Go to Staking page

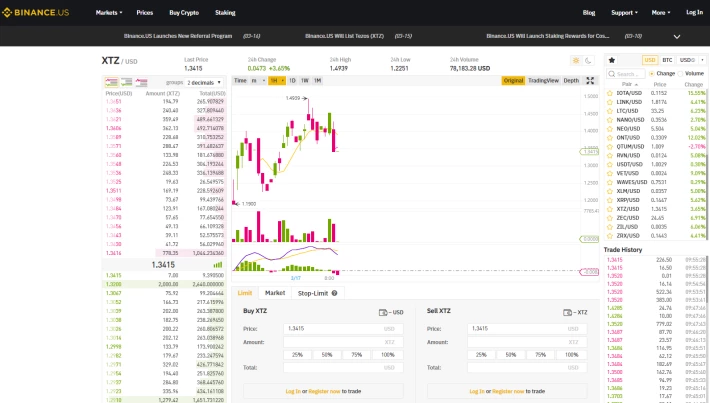click(225, 13)
